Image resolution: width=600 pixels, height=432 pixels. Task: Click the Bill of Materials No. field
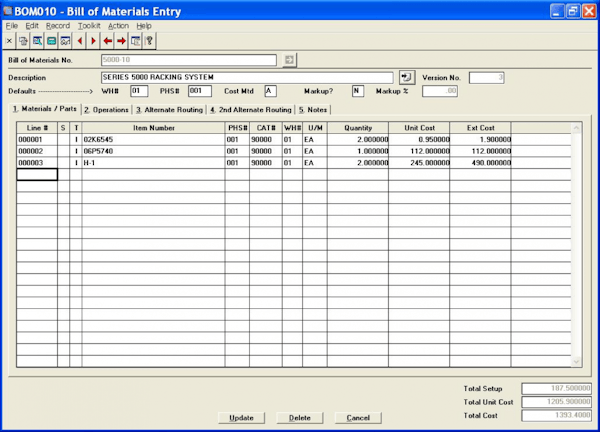(x=189, y=60)
